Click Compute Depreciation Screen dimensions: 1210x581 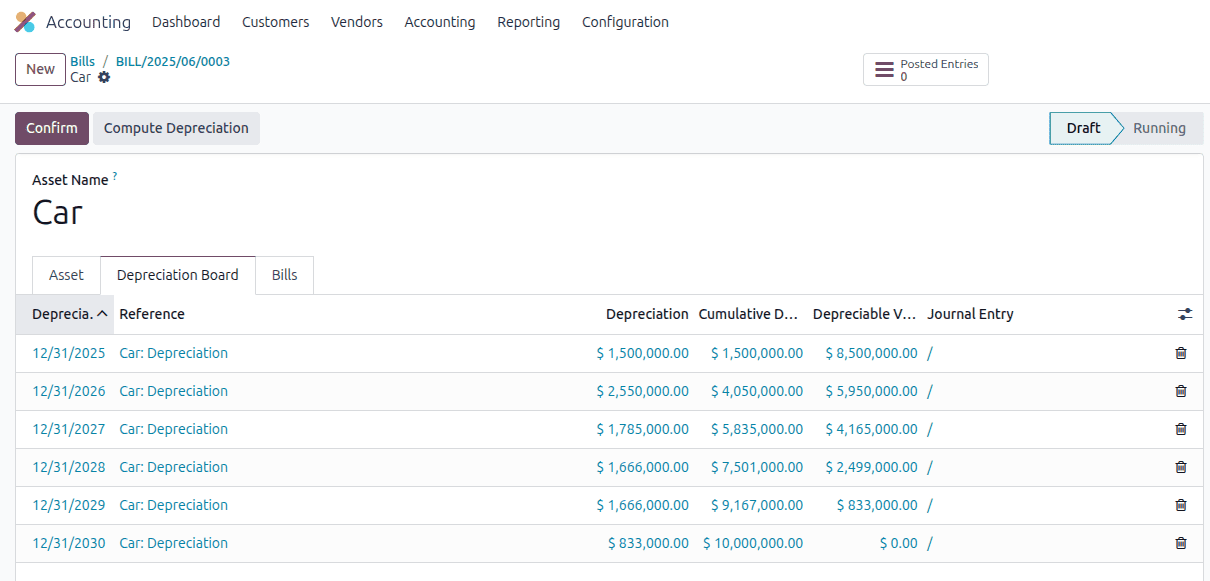coord(175,128)
